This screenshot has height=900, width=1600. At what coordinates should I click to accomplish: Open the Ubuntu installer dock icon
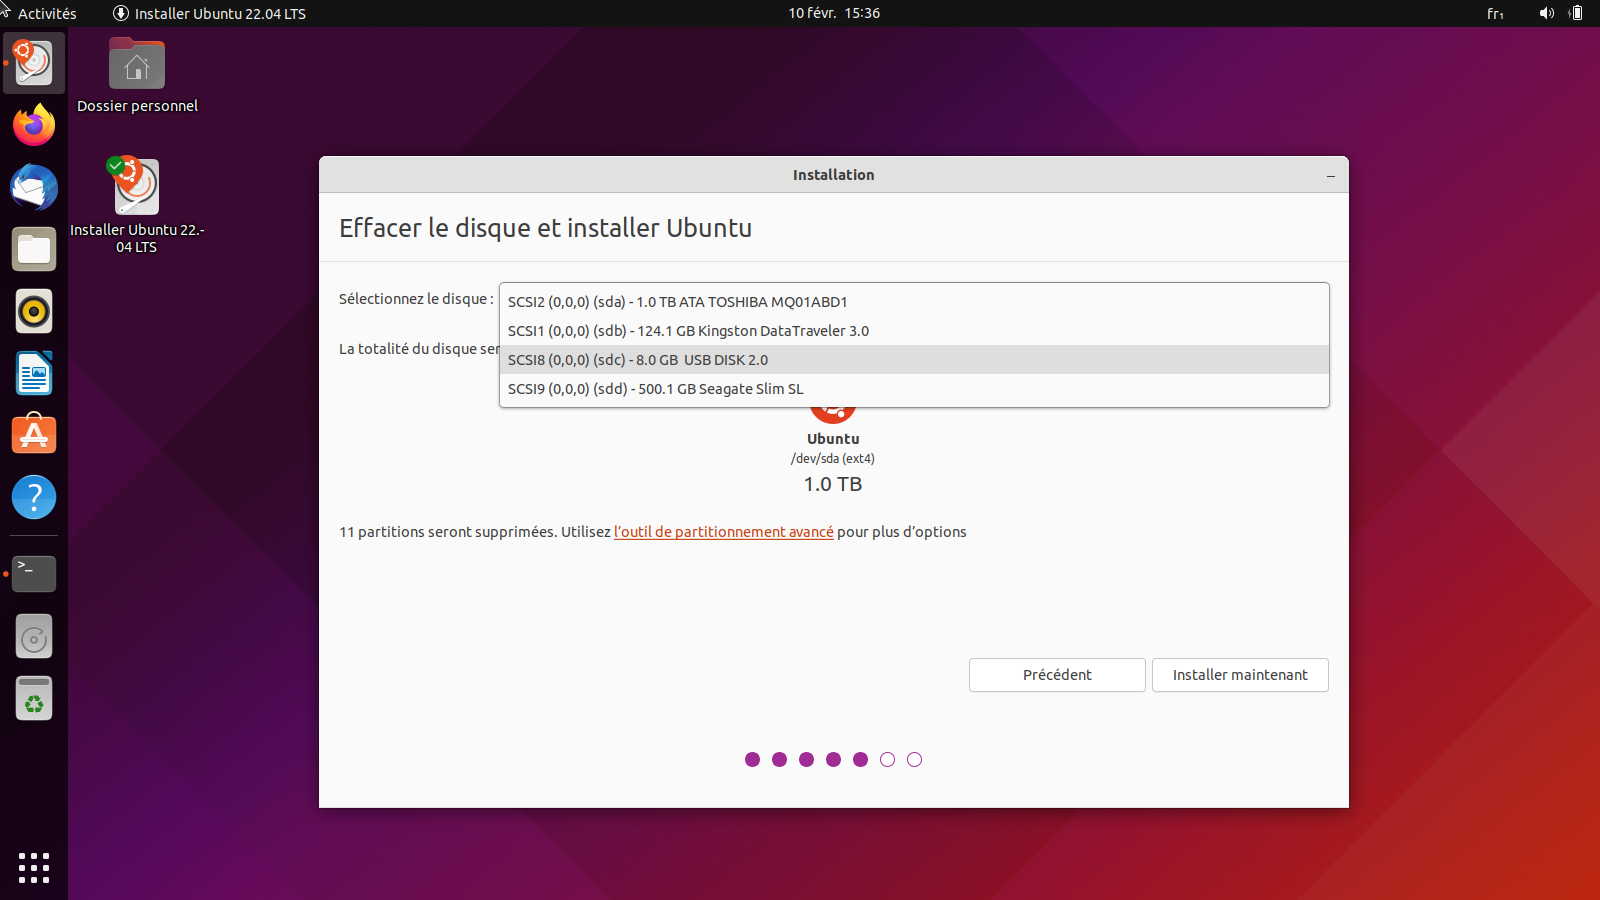pos(34,63)
